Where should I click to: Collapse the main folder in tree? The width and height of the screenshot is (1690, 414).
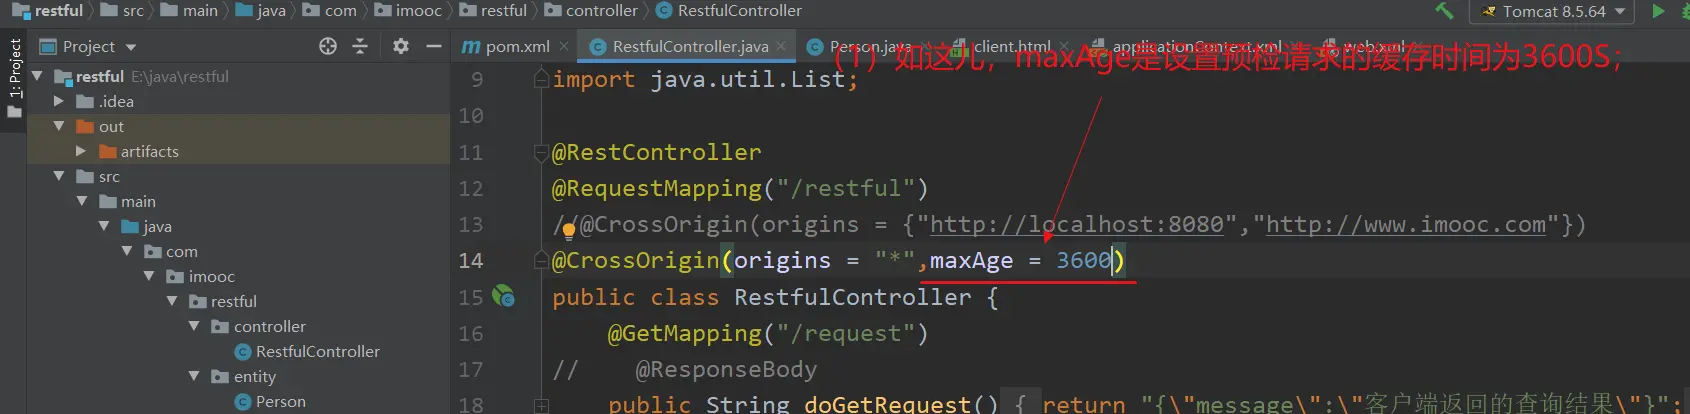[x=82, y=201]
